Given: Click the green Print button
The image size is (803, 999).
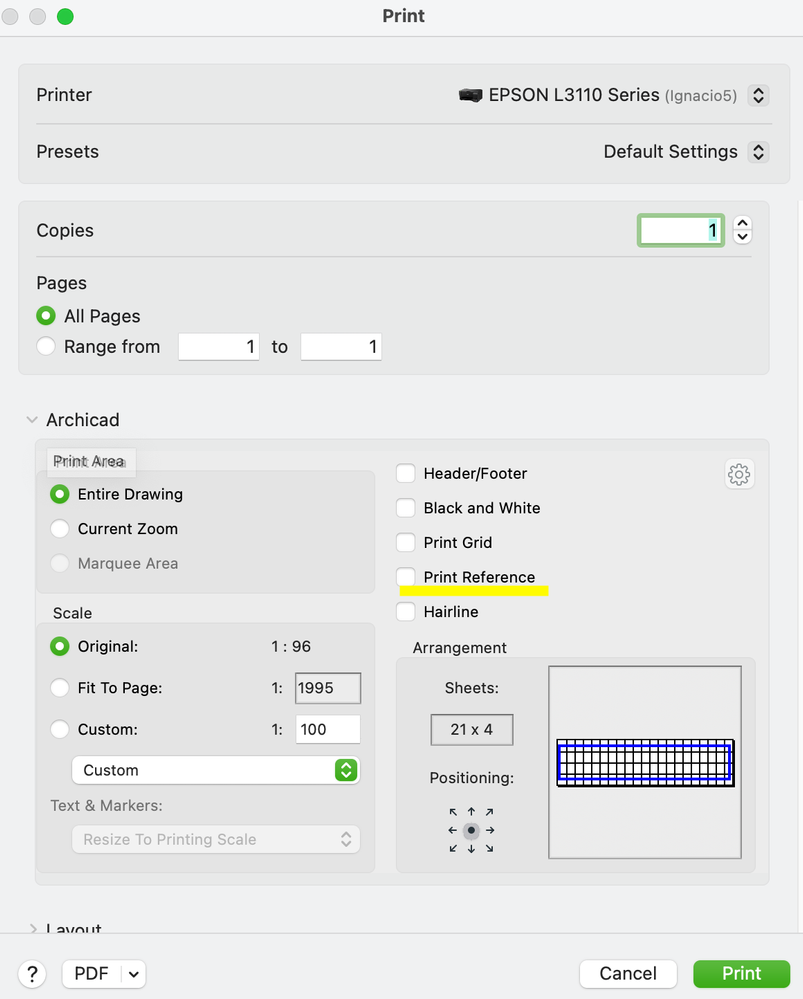Looking at the screenshot, I should [742, 974].
